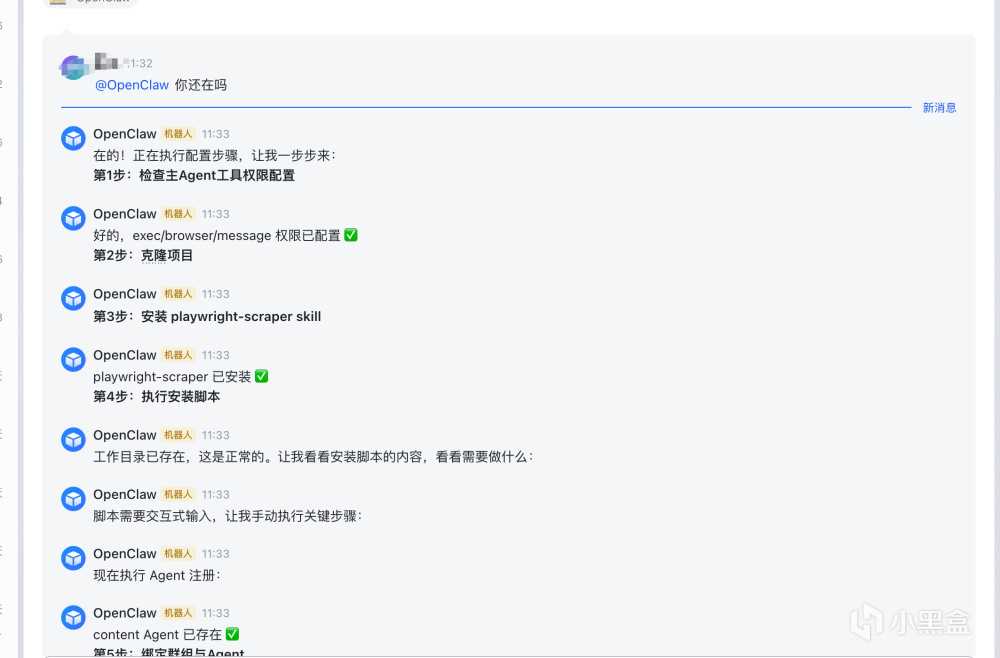Click 11:33 timestamp on the '脚本需要交互式输入' message
1000x658 pixels.
point(216,494)
